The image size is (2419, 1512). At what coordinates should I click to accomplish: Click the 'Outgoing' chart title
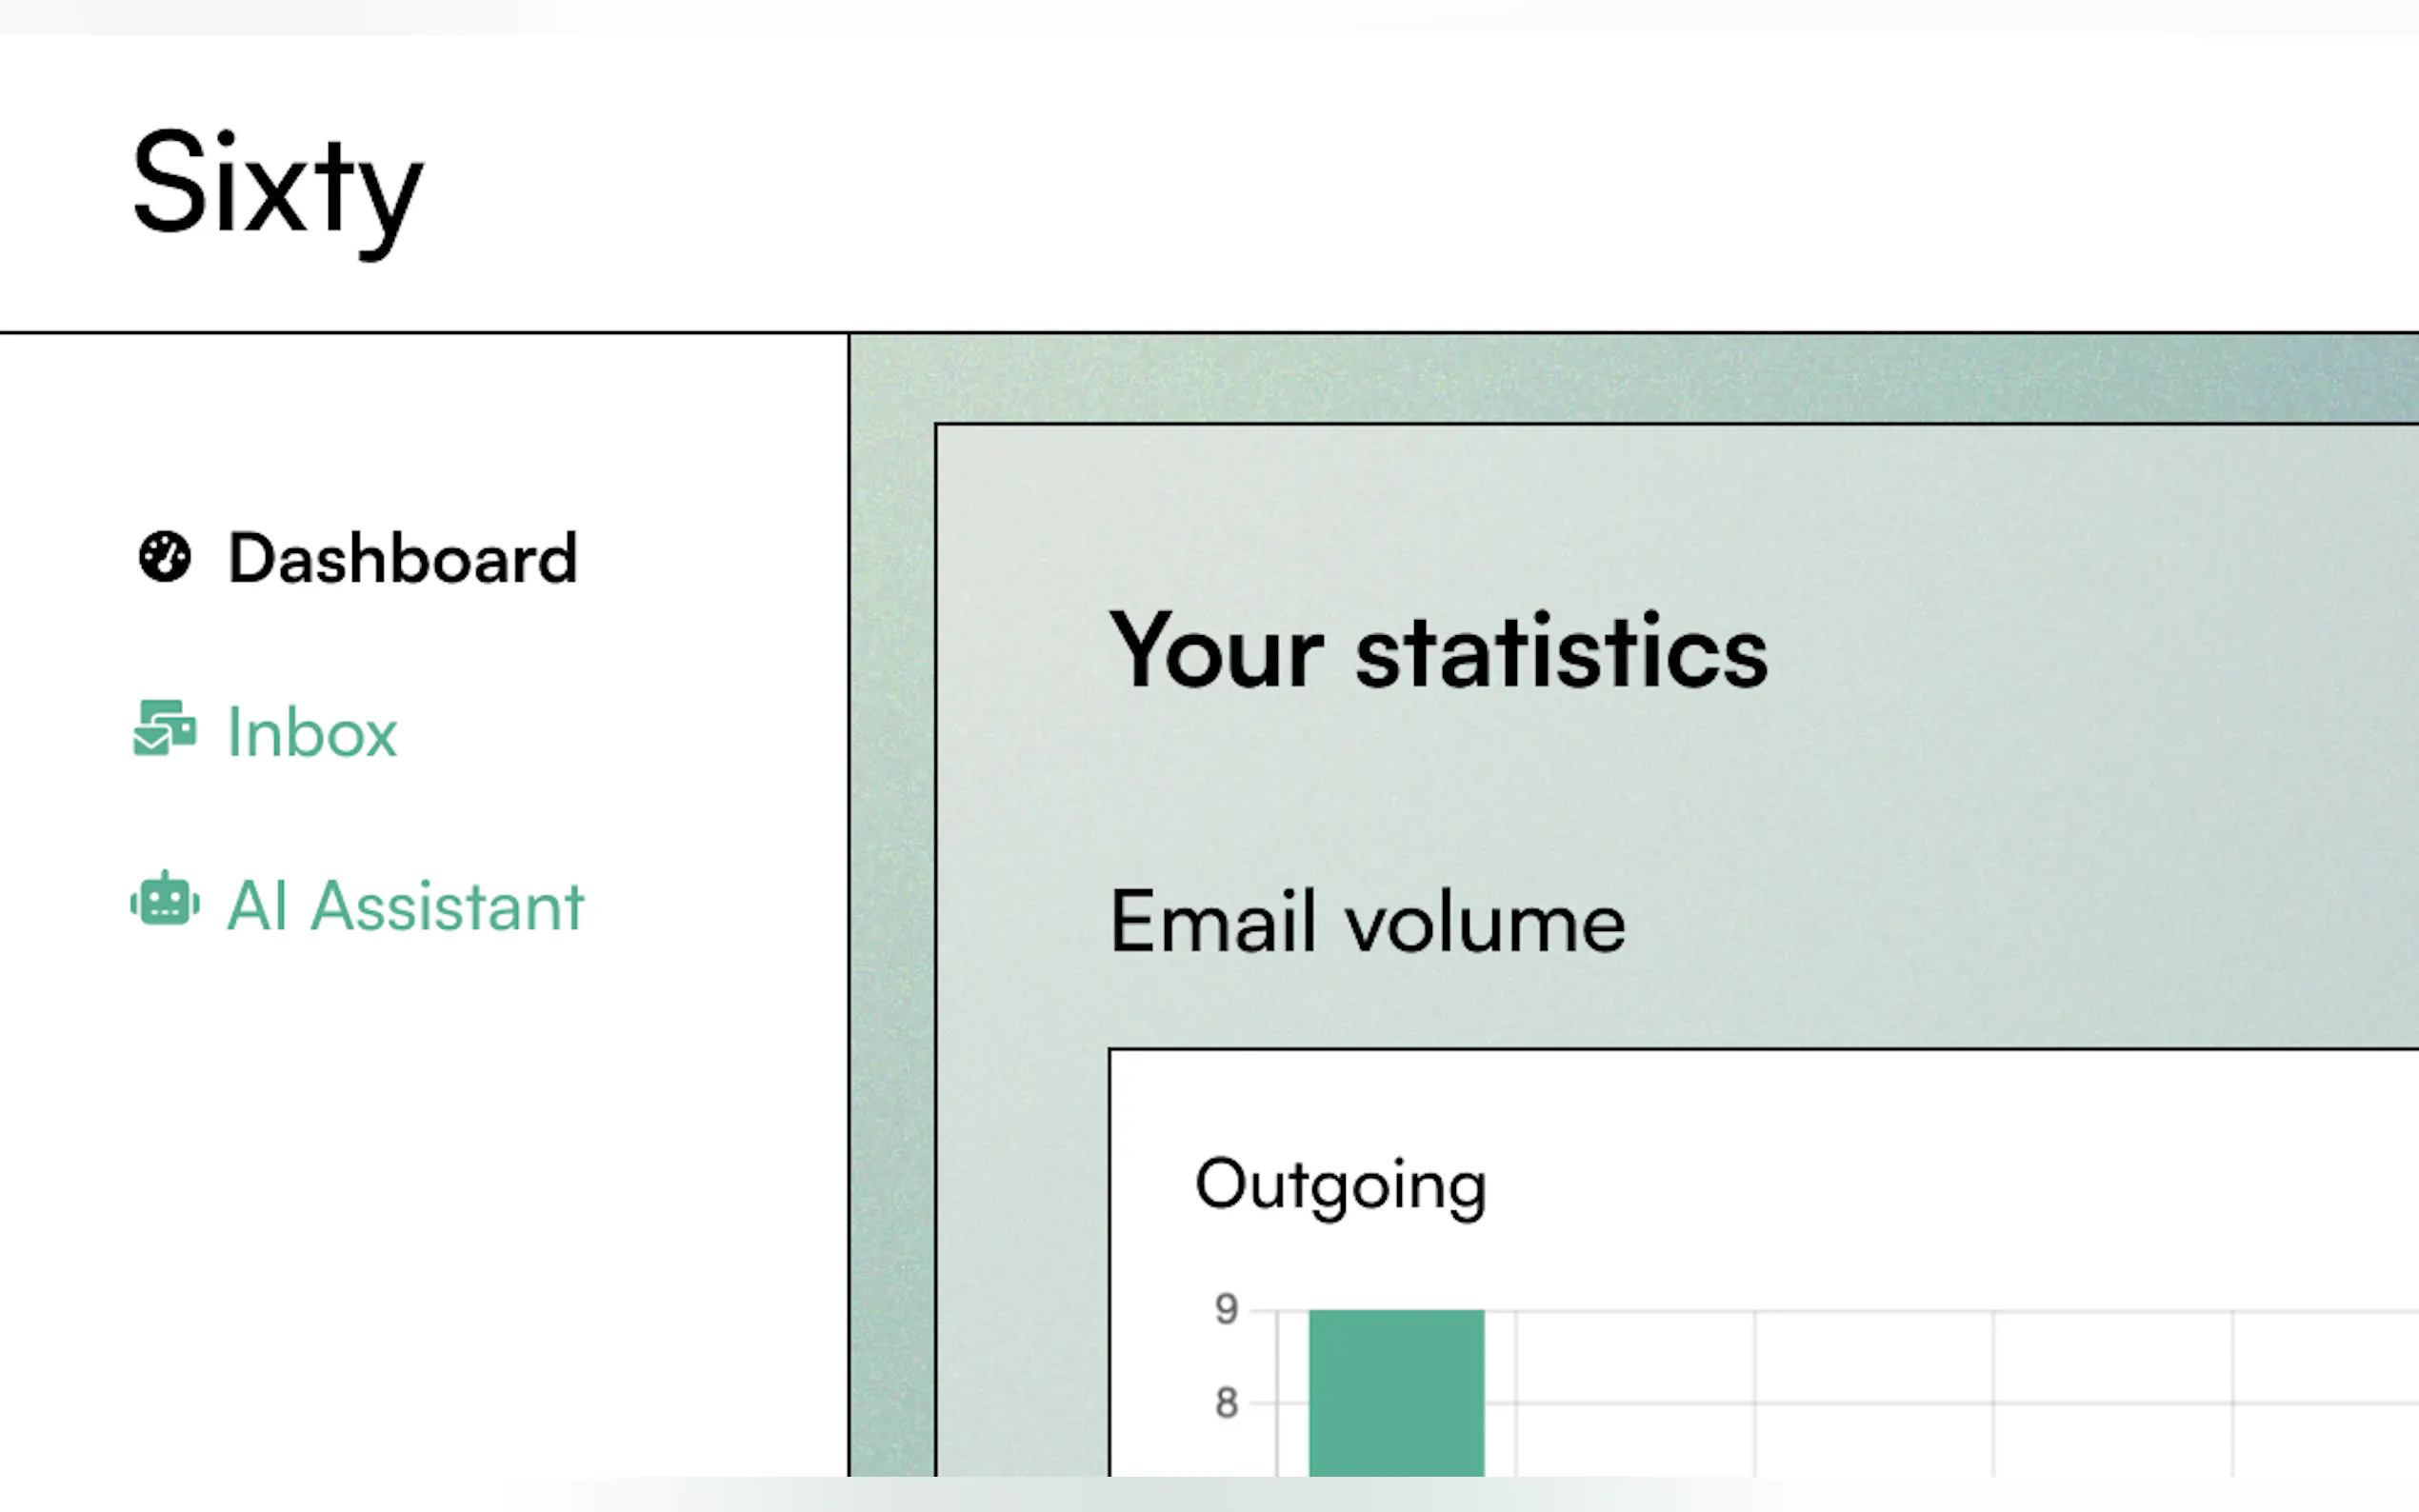click(x=1340, y=1185)
